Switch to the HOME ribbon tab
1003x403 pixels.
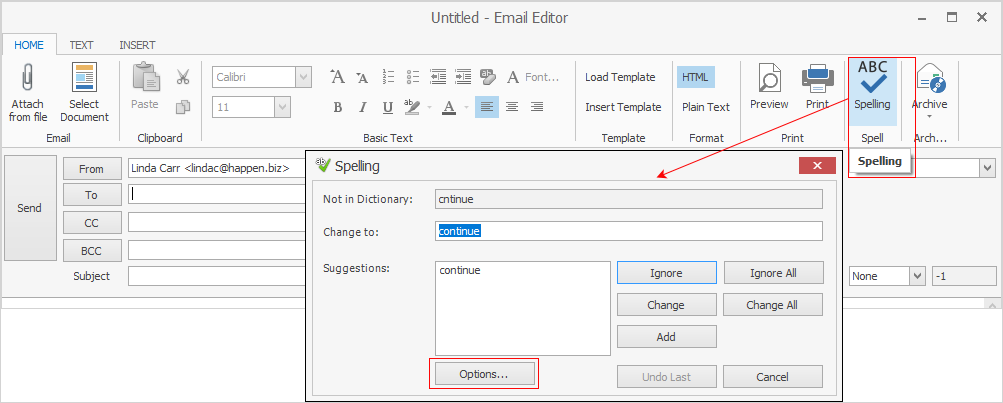[29, 45]
